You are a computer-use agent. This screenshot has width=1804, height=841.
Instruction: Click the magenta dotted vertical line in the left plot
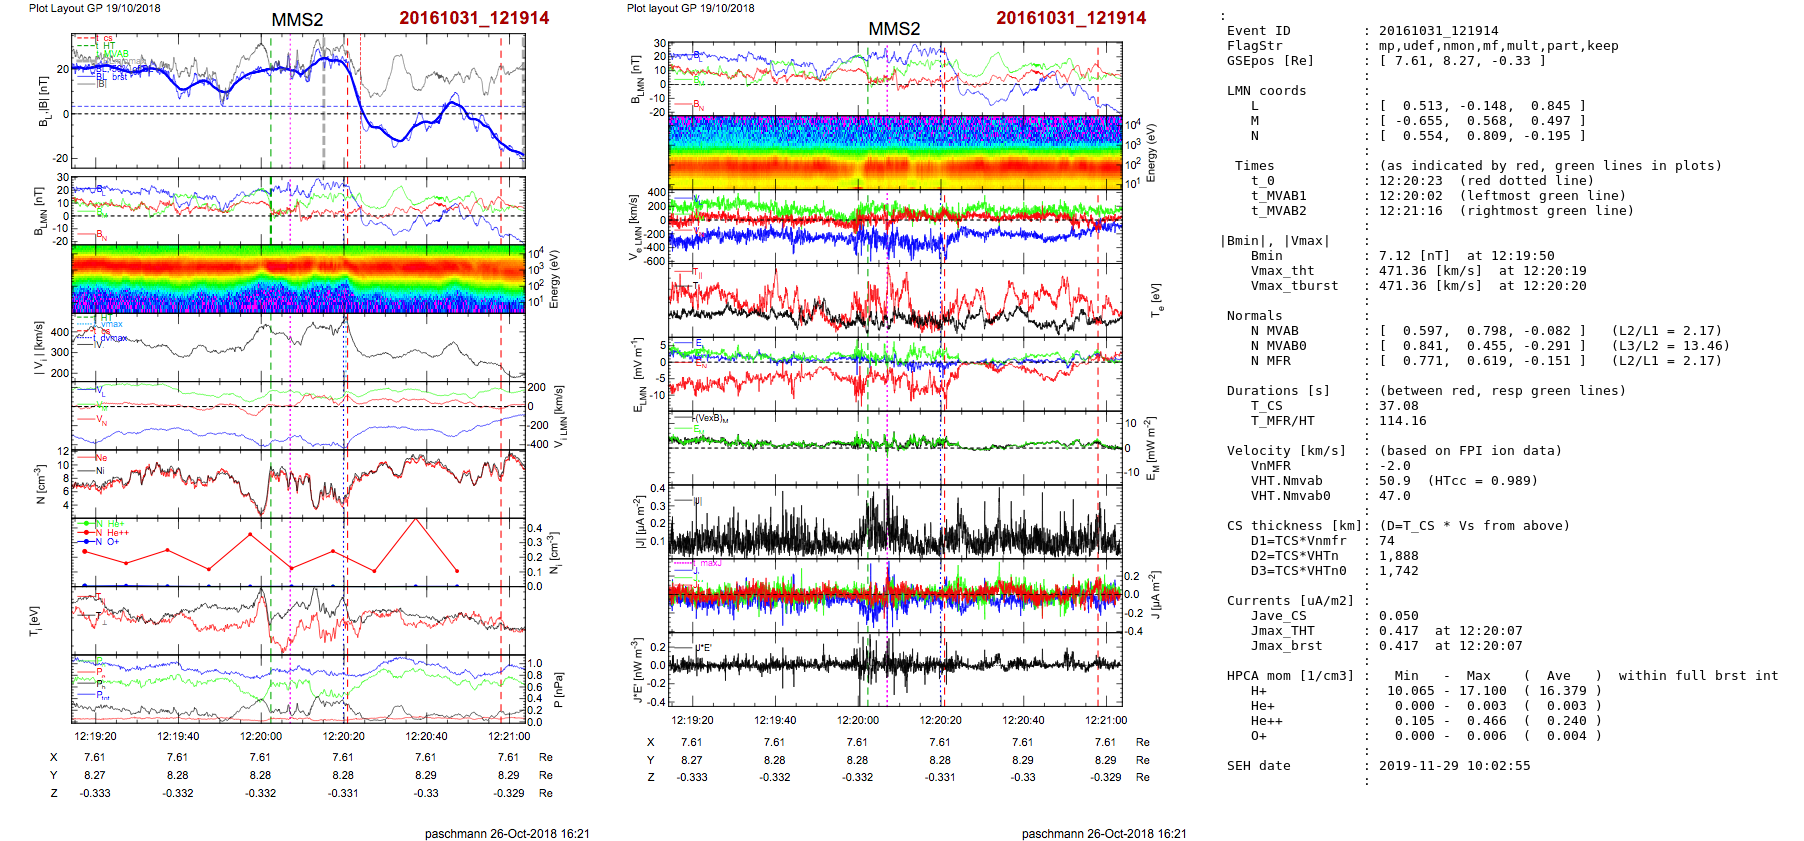coord(291,400)
